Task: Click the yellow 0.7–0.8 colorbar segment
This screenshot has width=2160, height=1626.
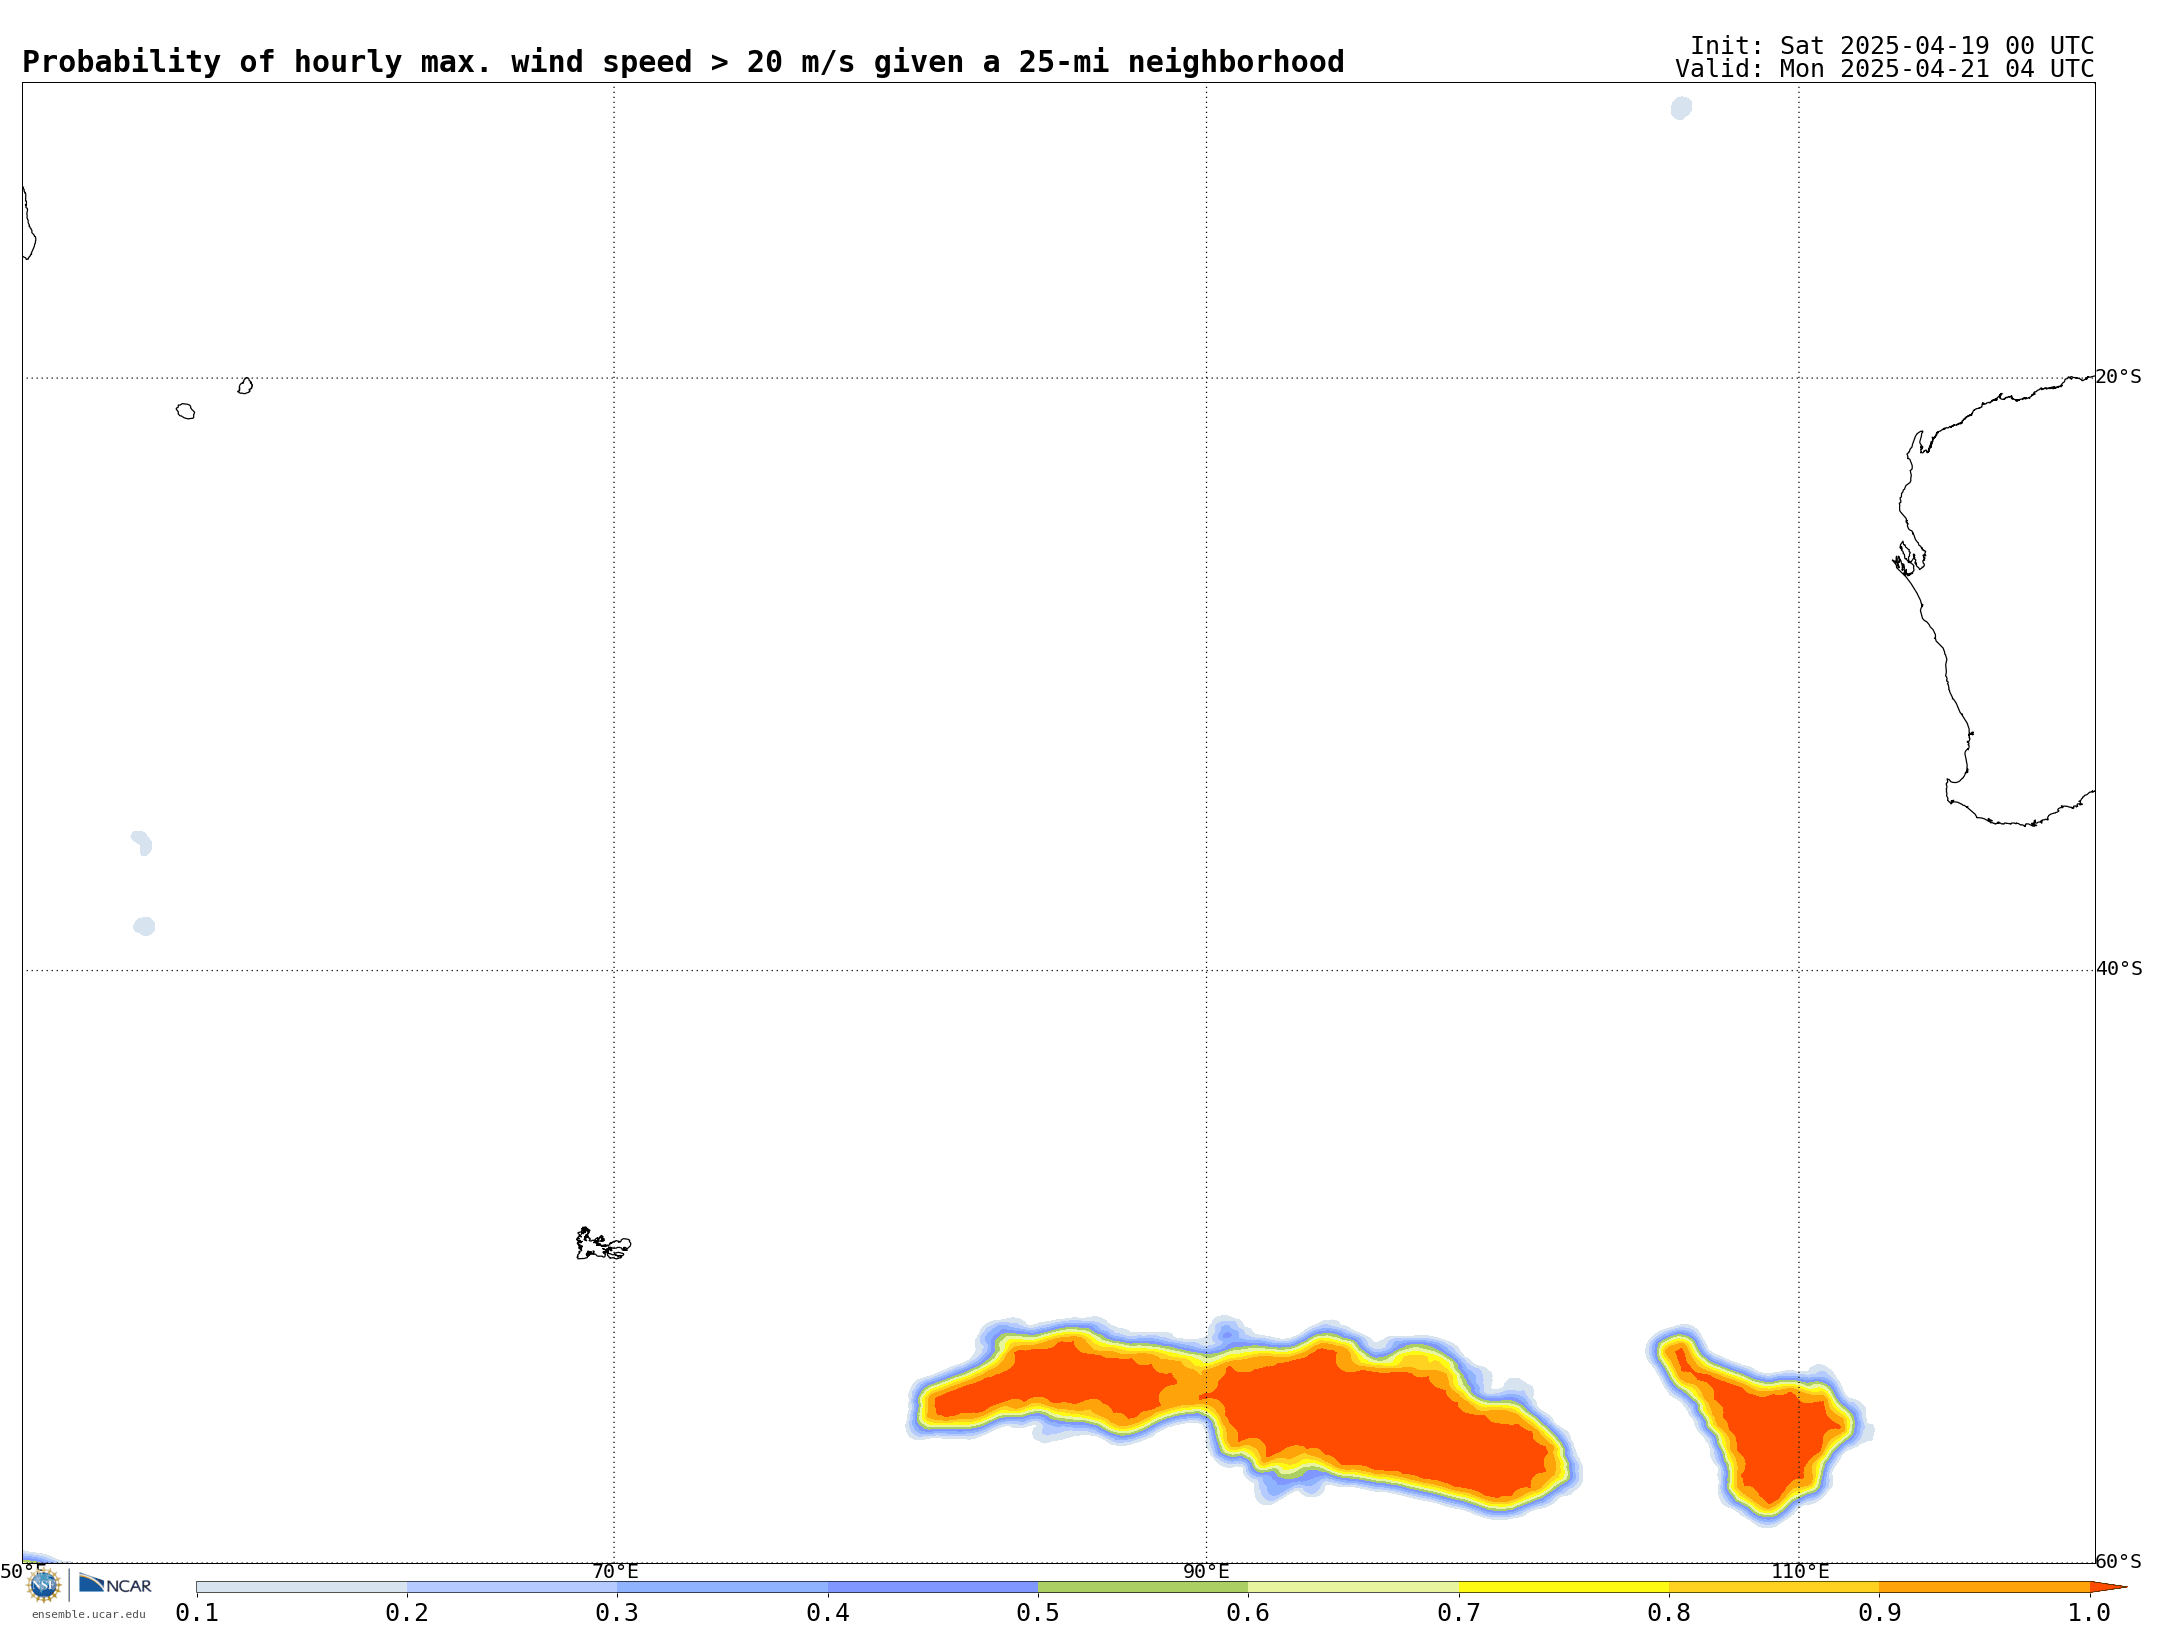Action: (1564, 1587)
